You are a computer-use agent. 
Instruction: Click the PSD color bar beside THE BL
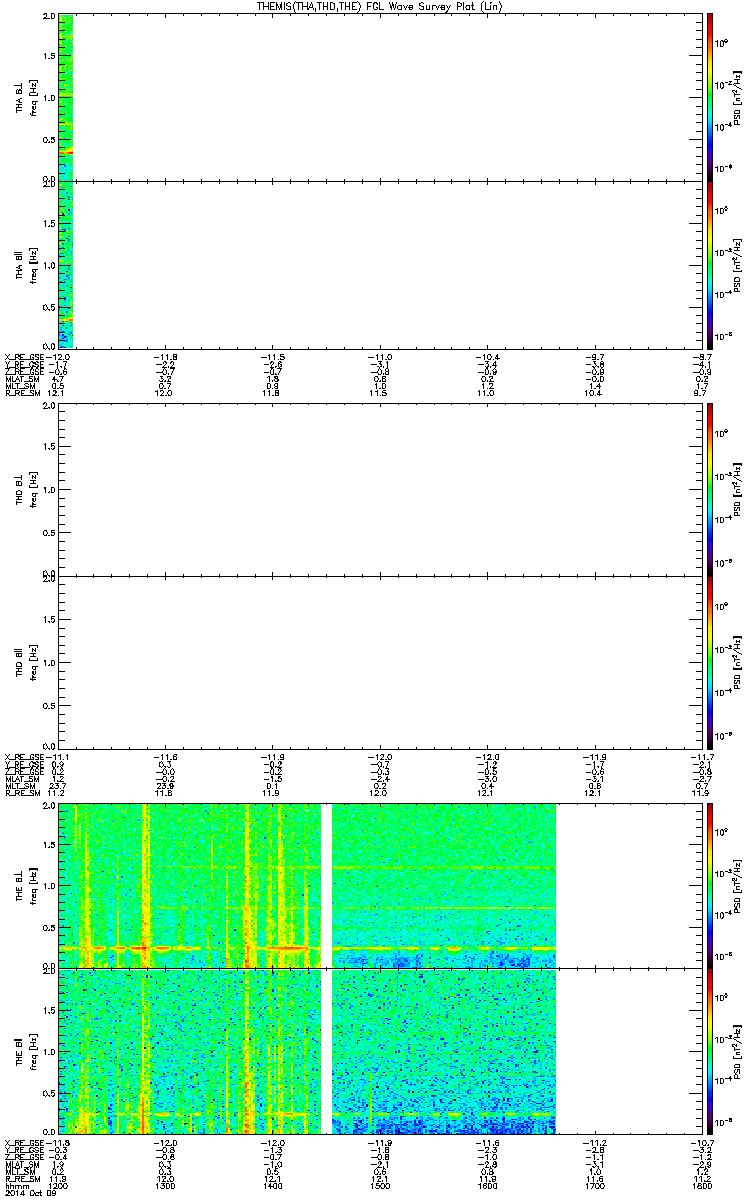(x=710, y=884)
